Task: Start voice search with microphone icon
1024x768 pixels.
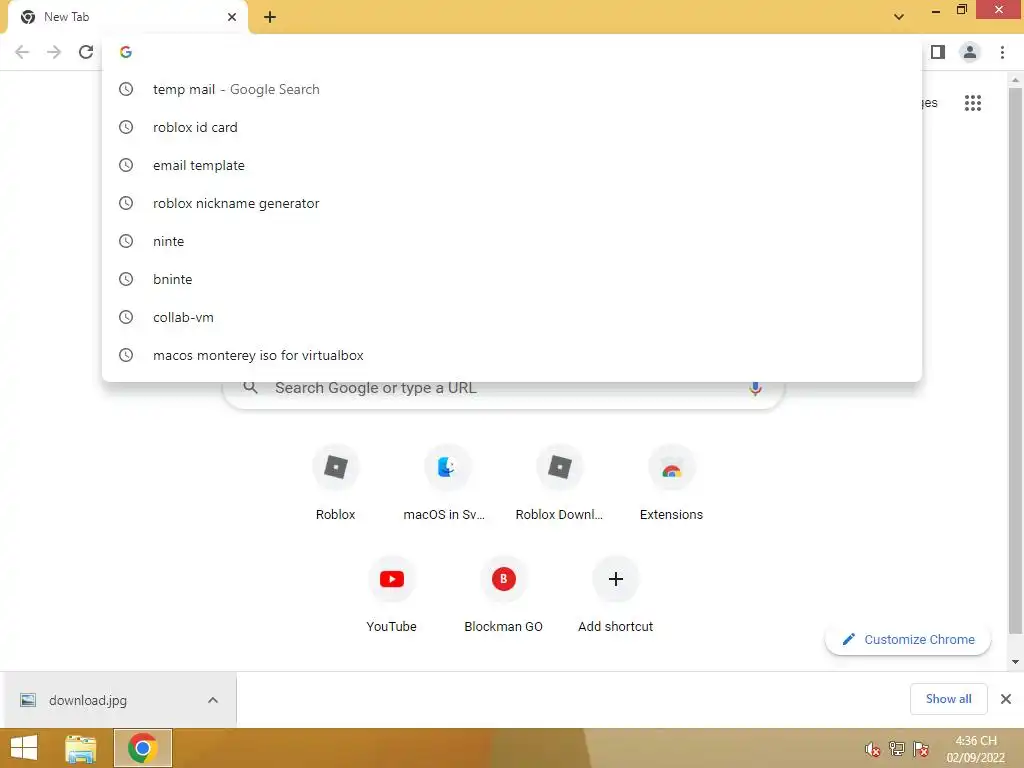Action: click(x=755, y=389)
